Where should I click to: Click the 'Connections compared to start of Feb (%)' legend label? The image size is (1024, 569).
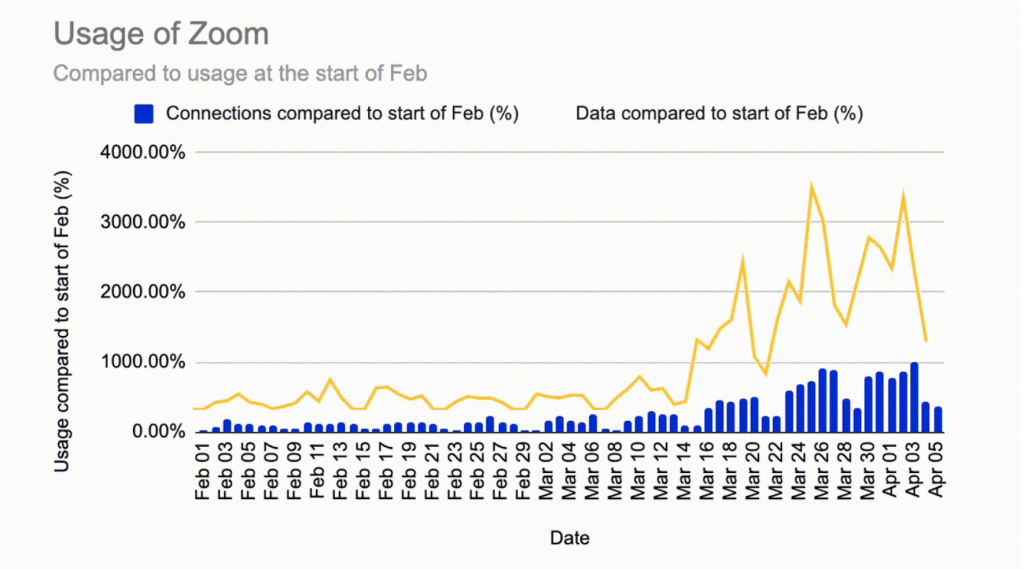[342, 114]
